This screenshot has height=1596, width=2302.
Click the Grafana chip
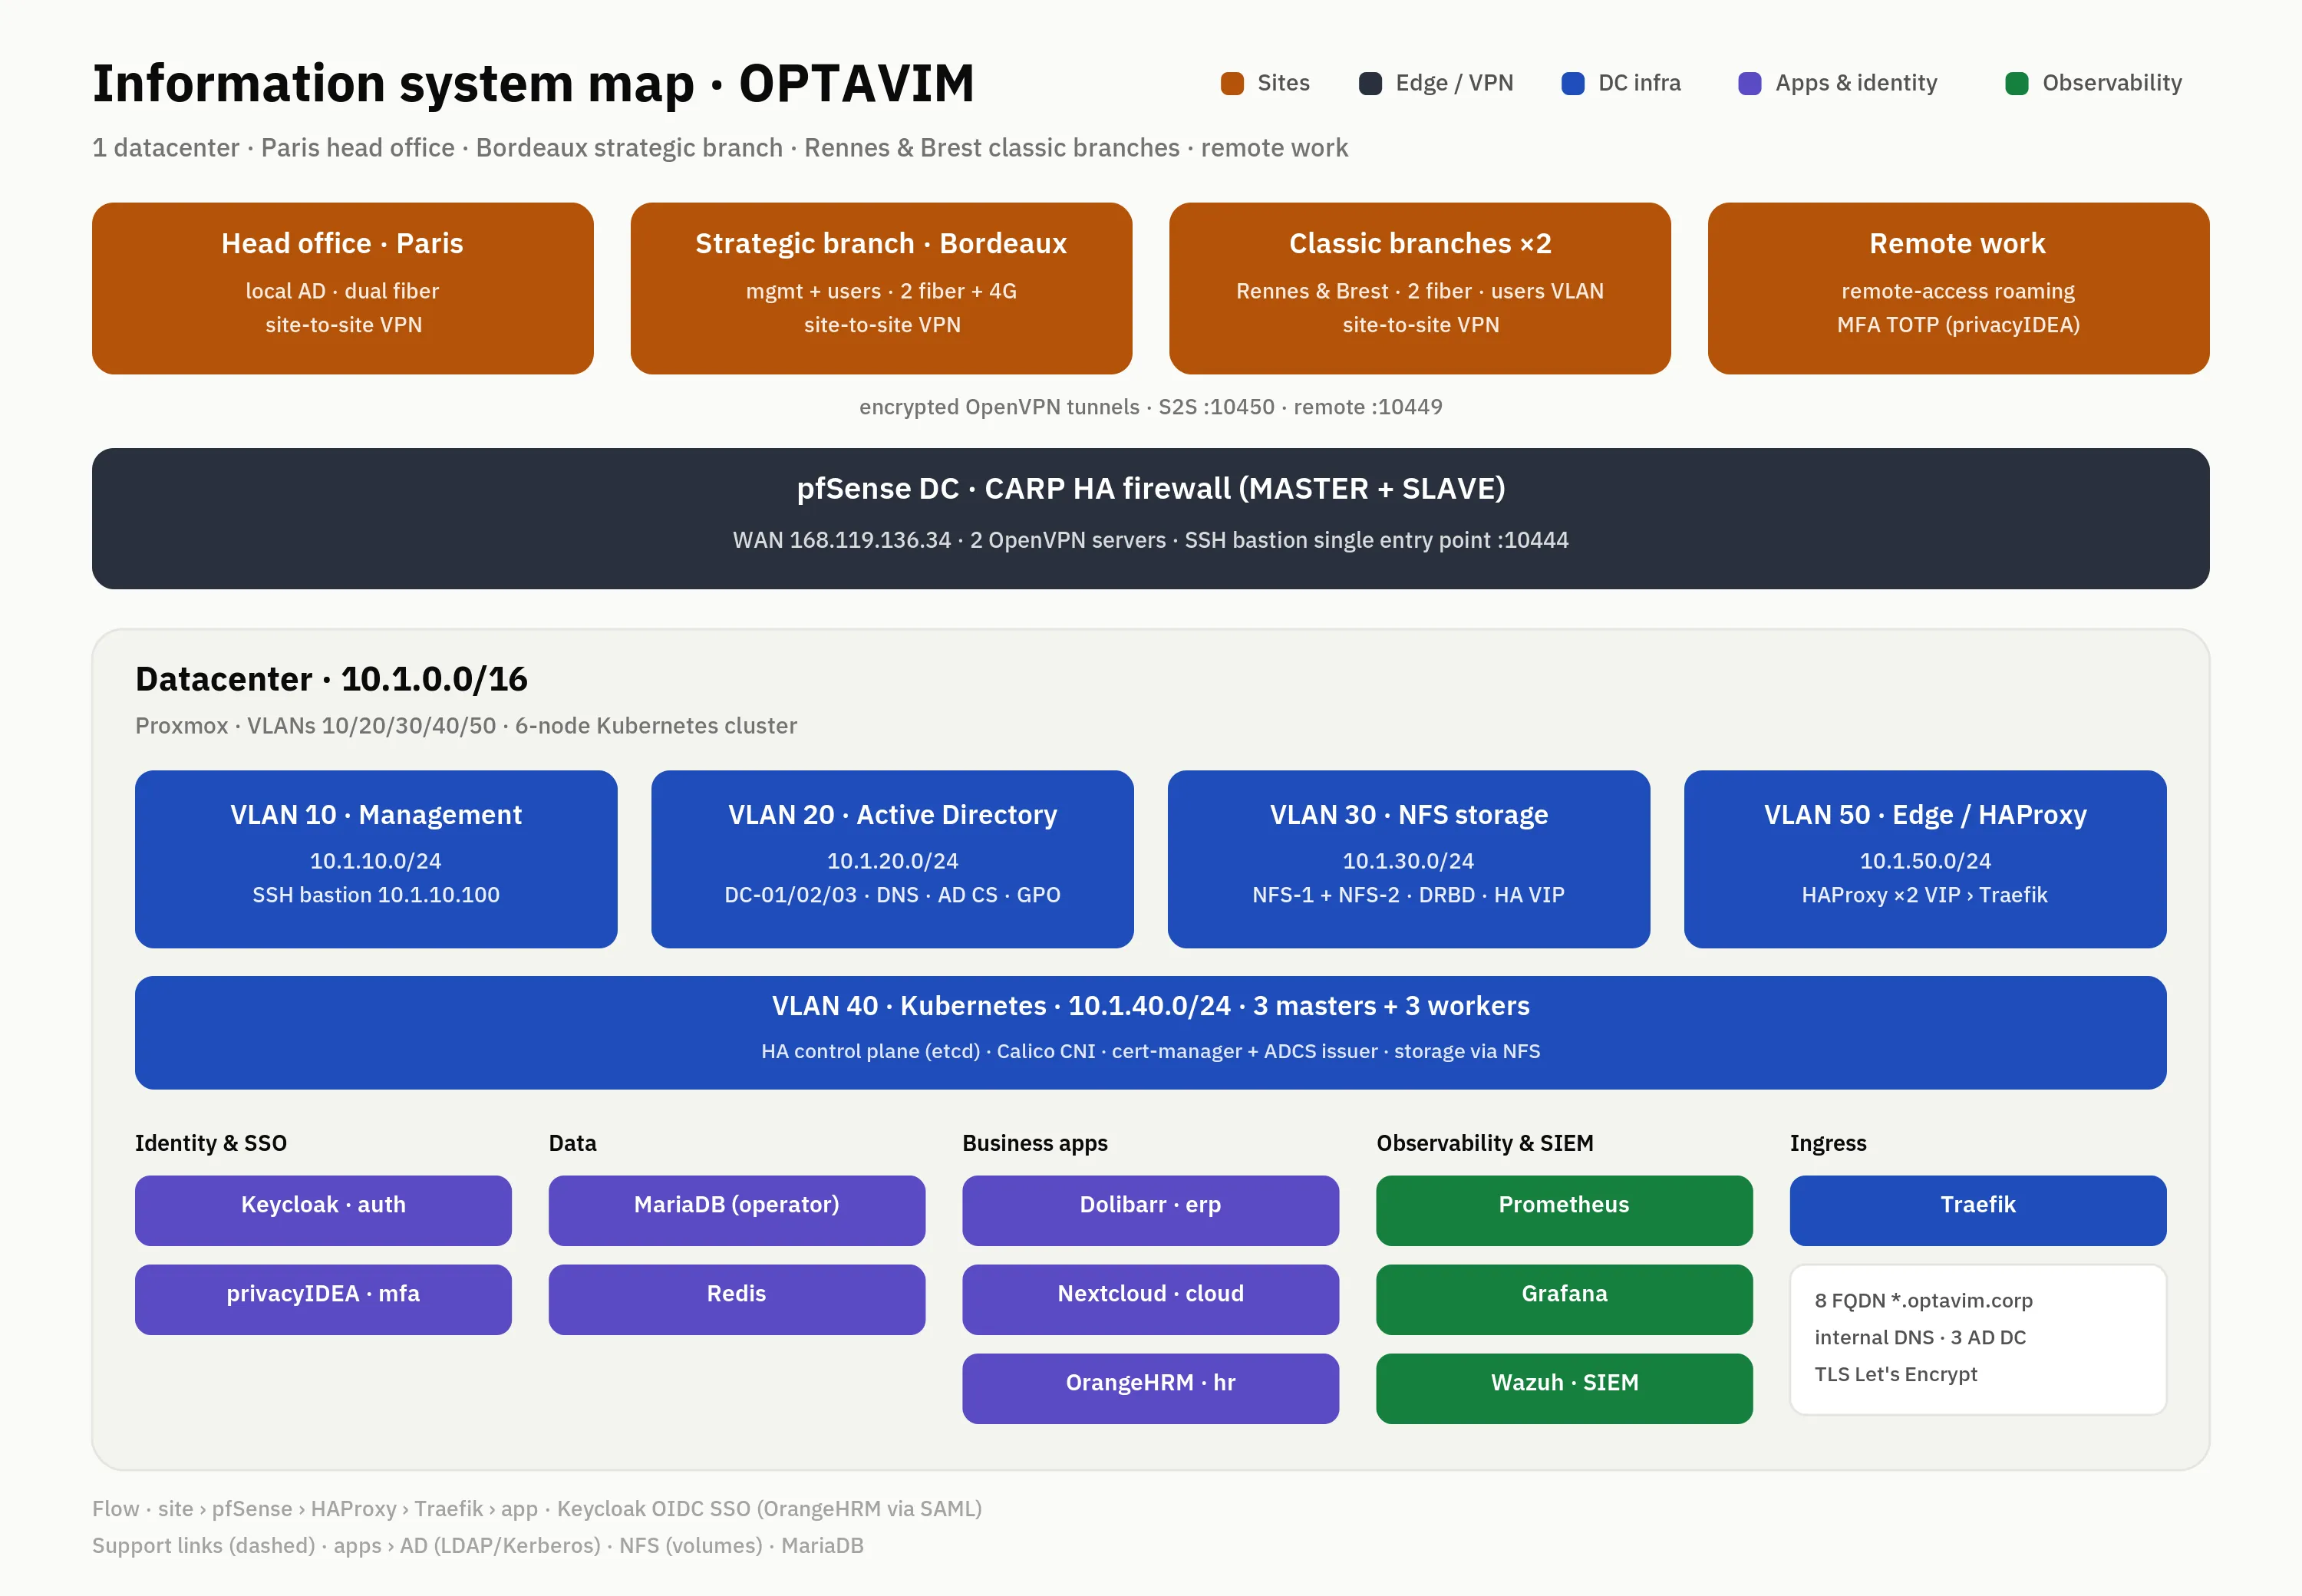point(1564,1299)
